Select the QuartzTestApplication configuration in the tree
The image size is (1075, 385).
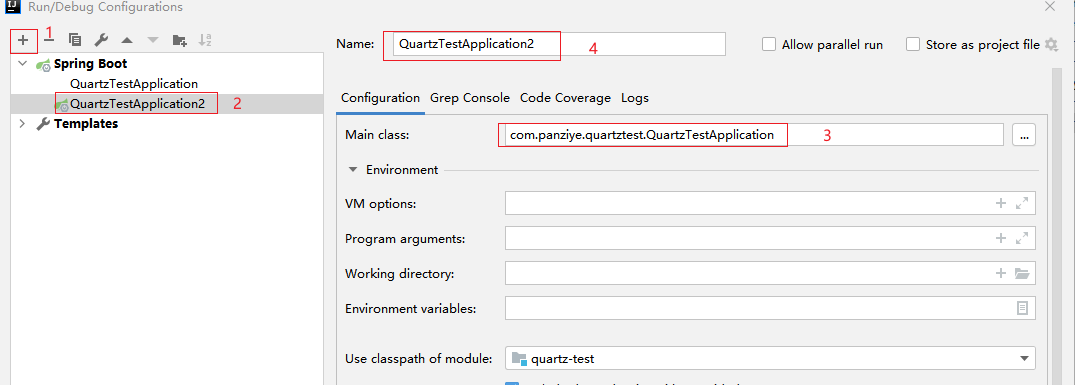[134, 84]
